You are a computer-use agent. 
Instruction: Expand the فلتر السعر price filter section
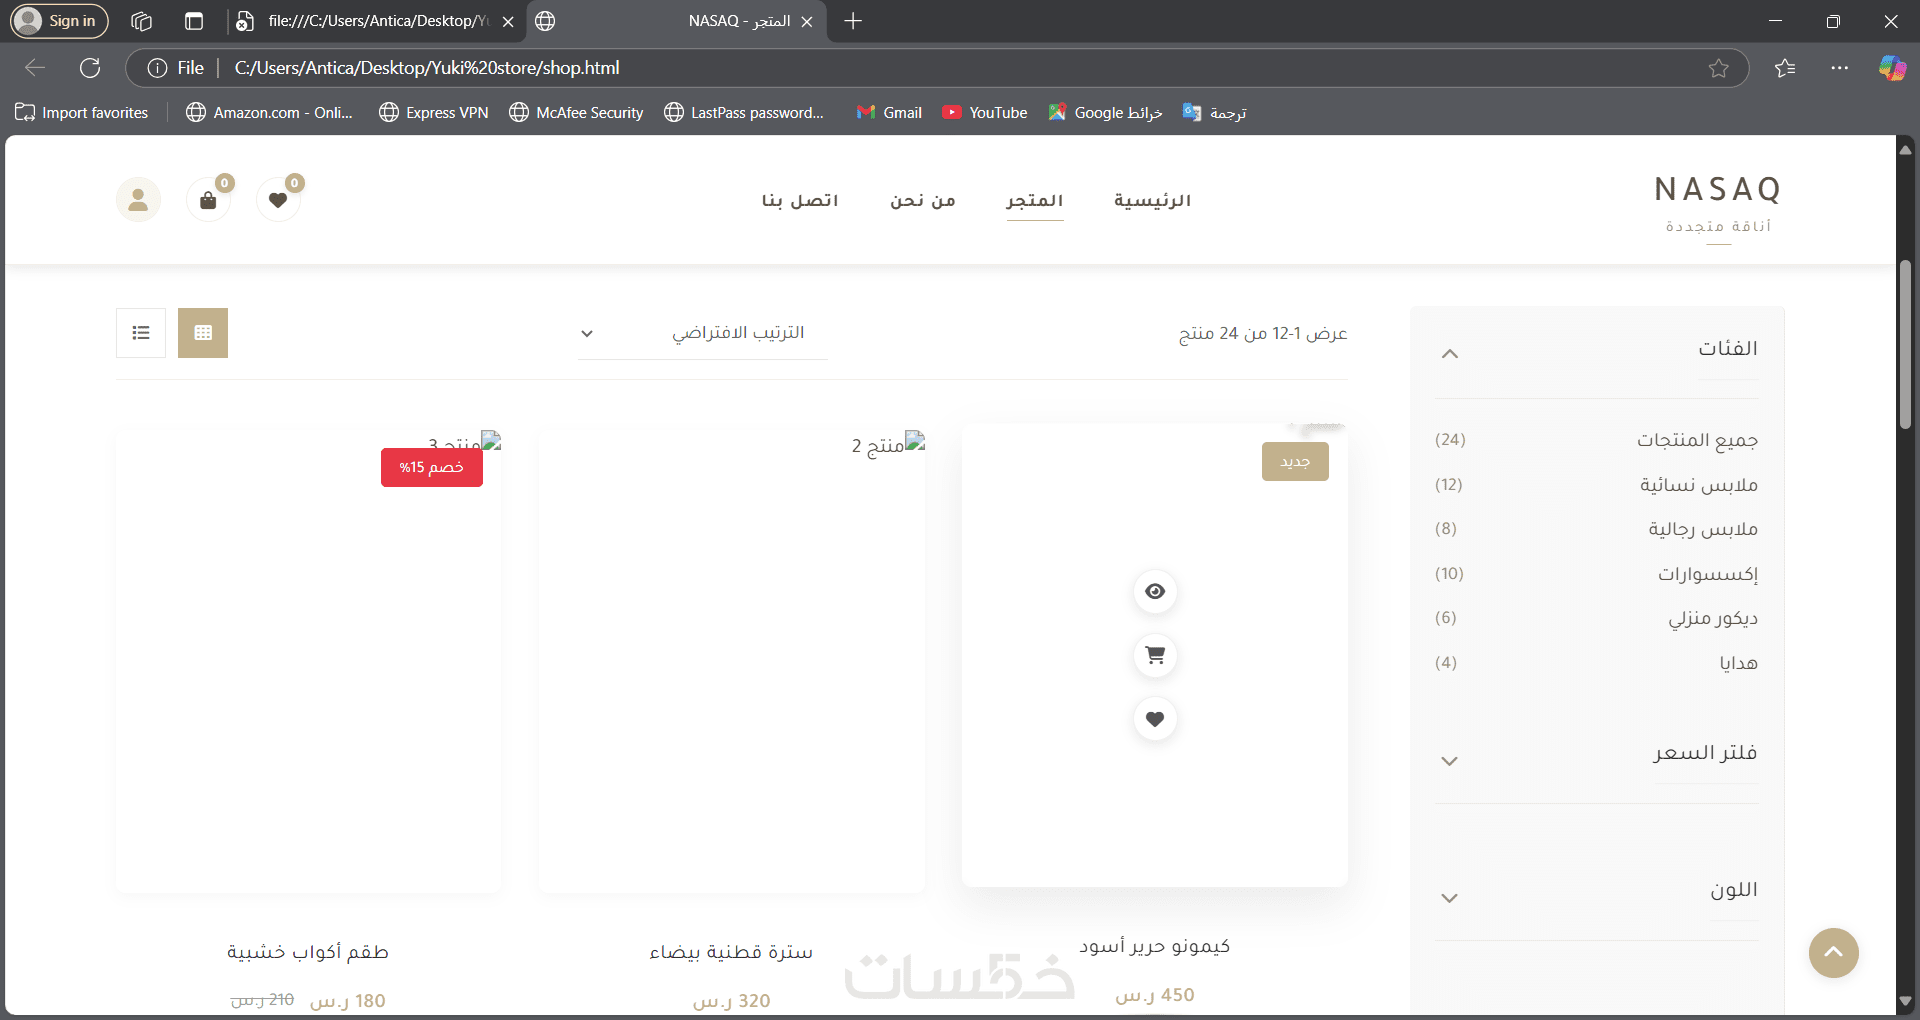[1450, 761]
